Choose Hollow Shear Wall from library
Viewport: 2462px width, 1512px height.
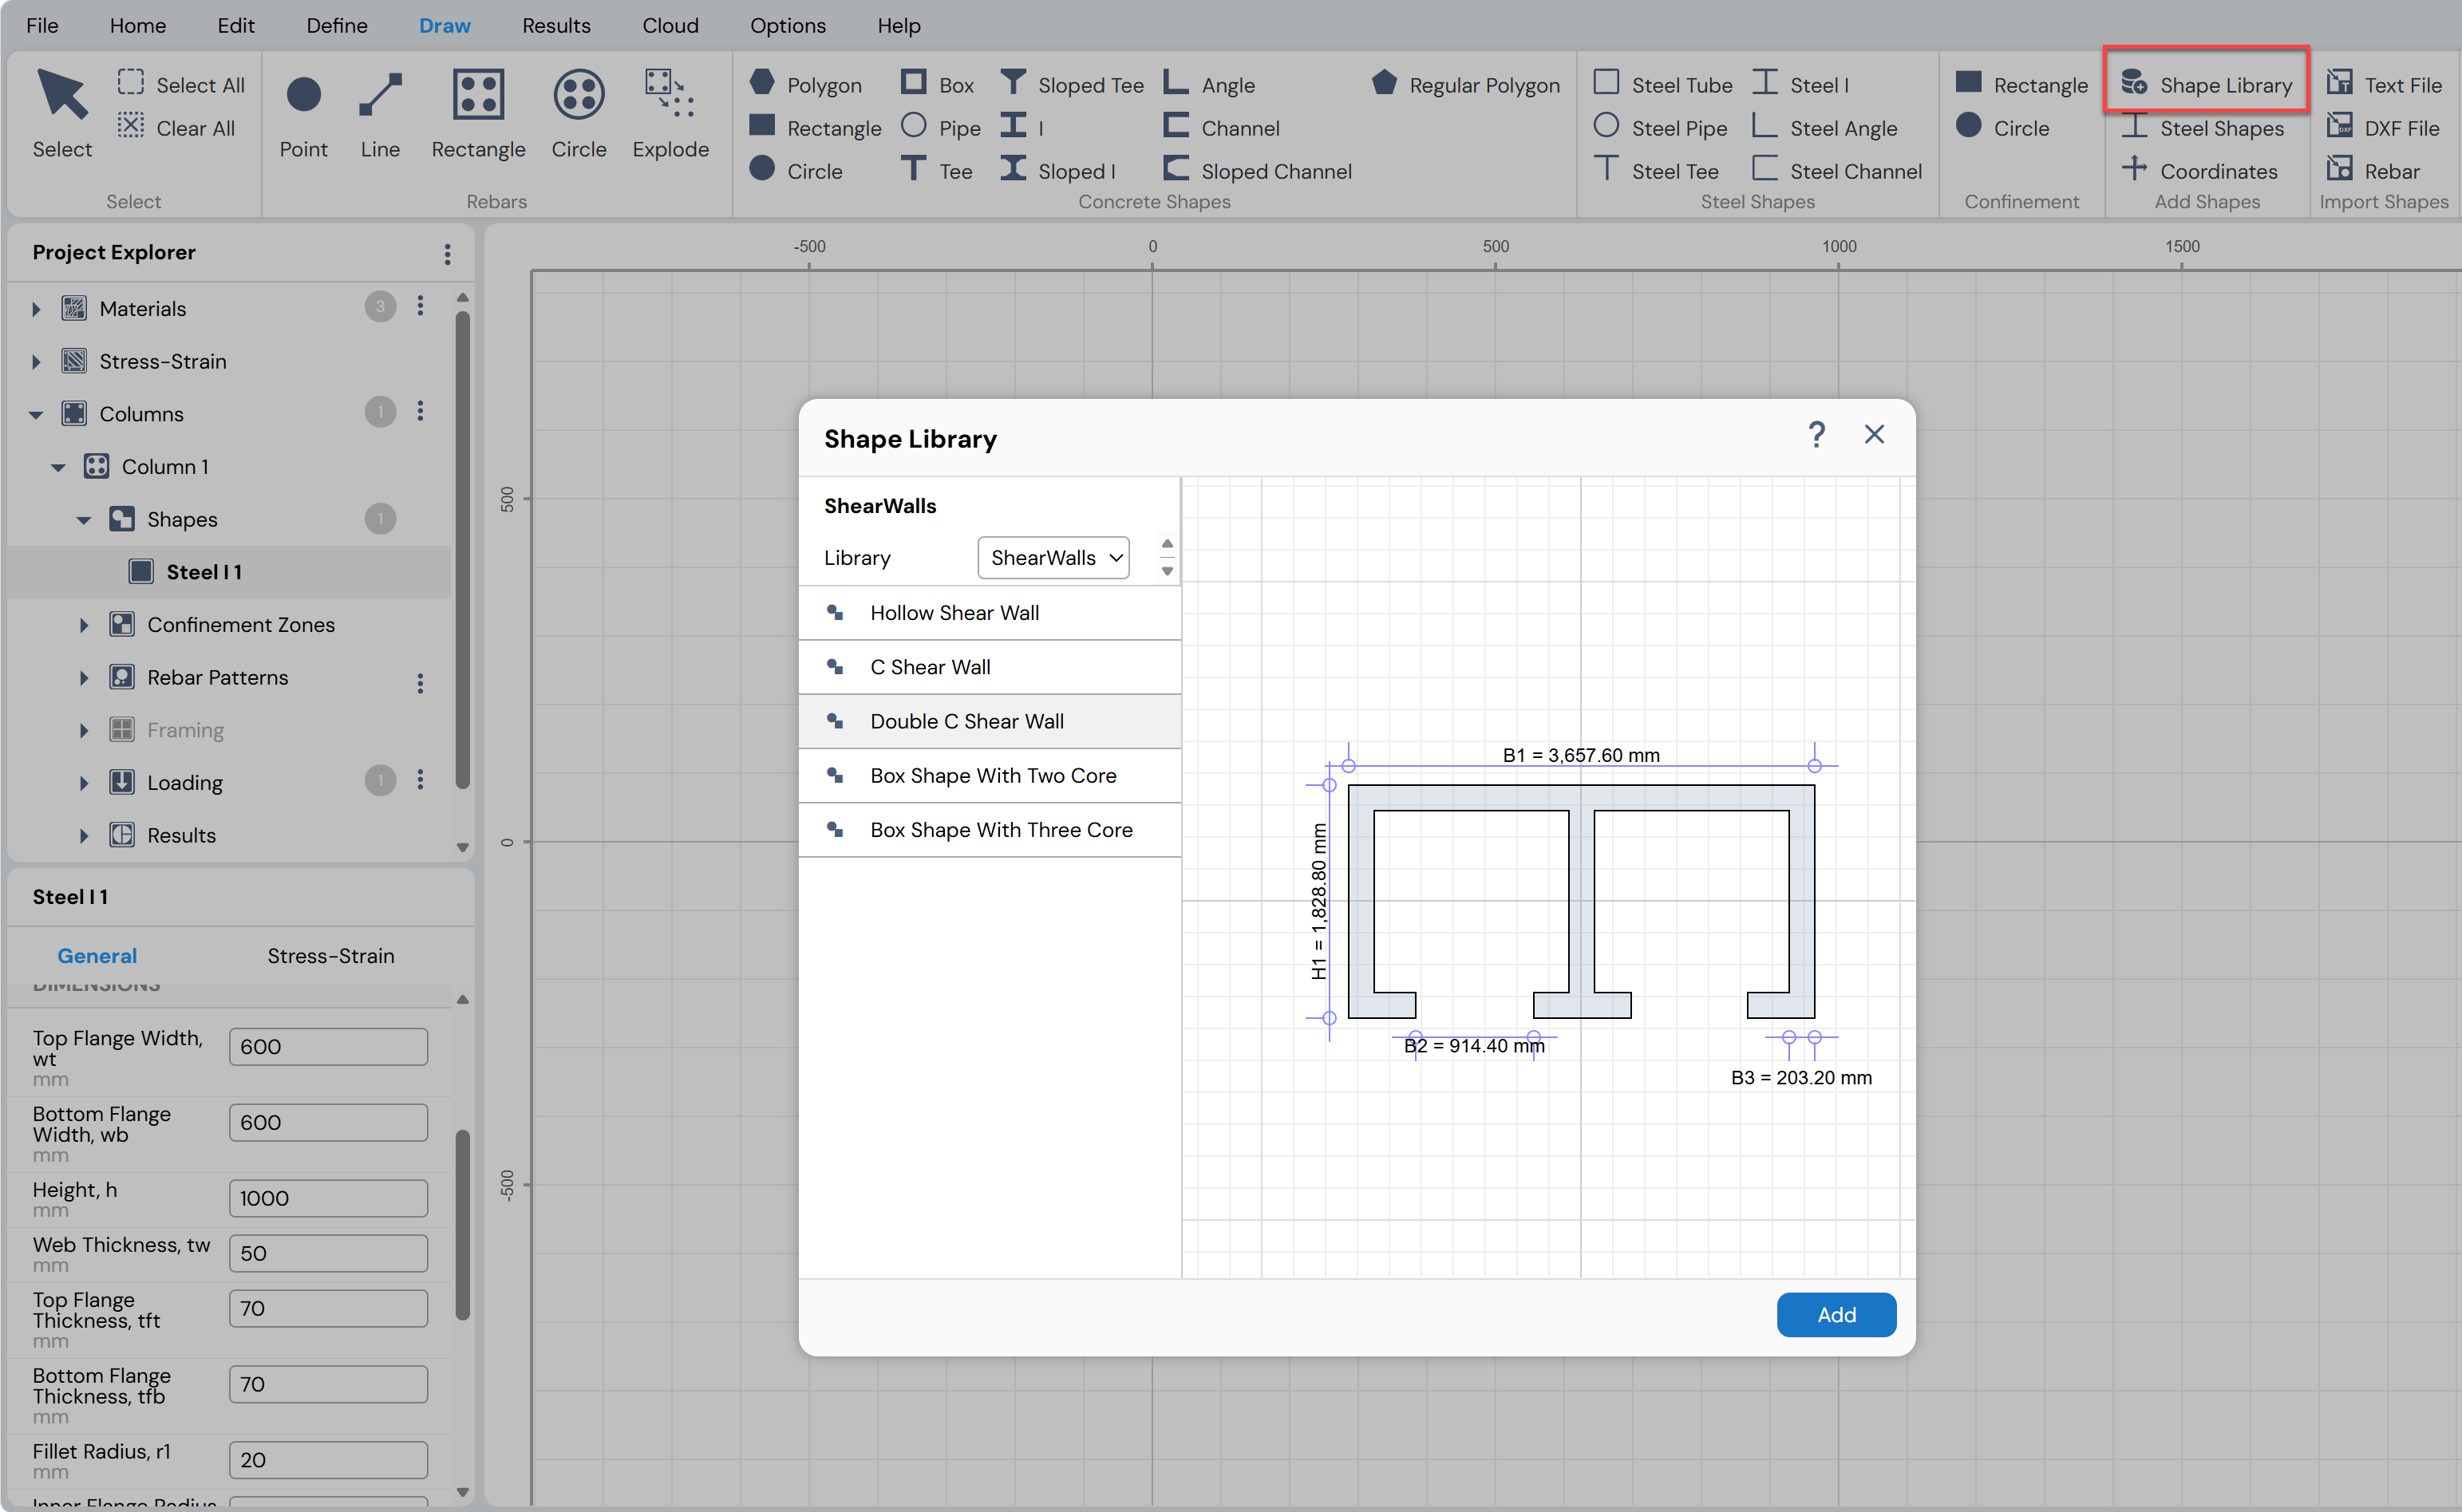(989, 612)
